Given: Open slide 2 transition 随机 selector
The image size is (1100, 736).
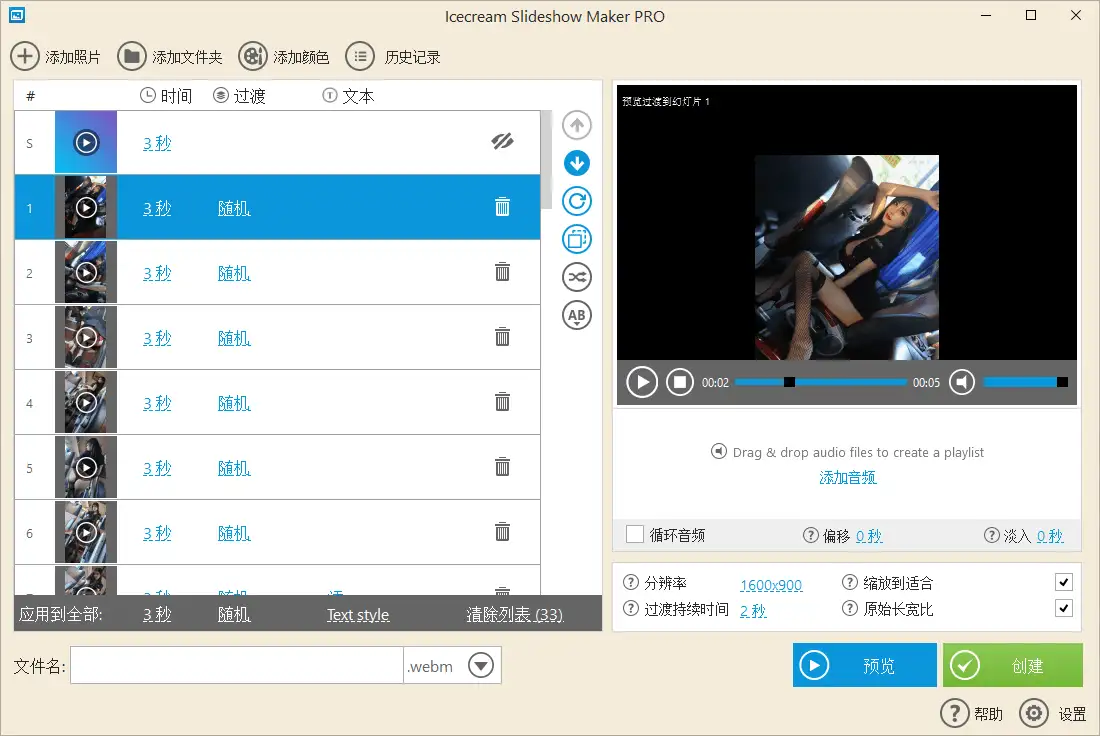Looking at the screenshot, I should [234, 273].
